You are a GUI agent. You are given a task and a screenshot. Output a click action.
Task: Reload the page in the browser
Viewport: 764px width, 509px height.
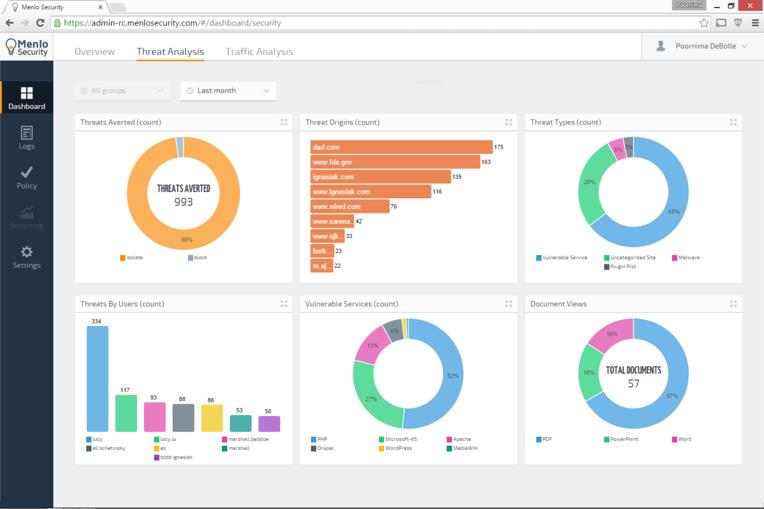[40, 22]
